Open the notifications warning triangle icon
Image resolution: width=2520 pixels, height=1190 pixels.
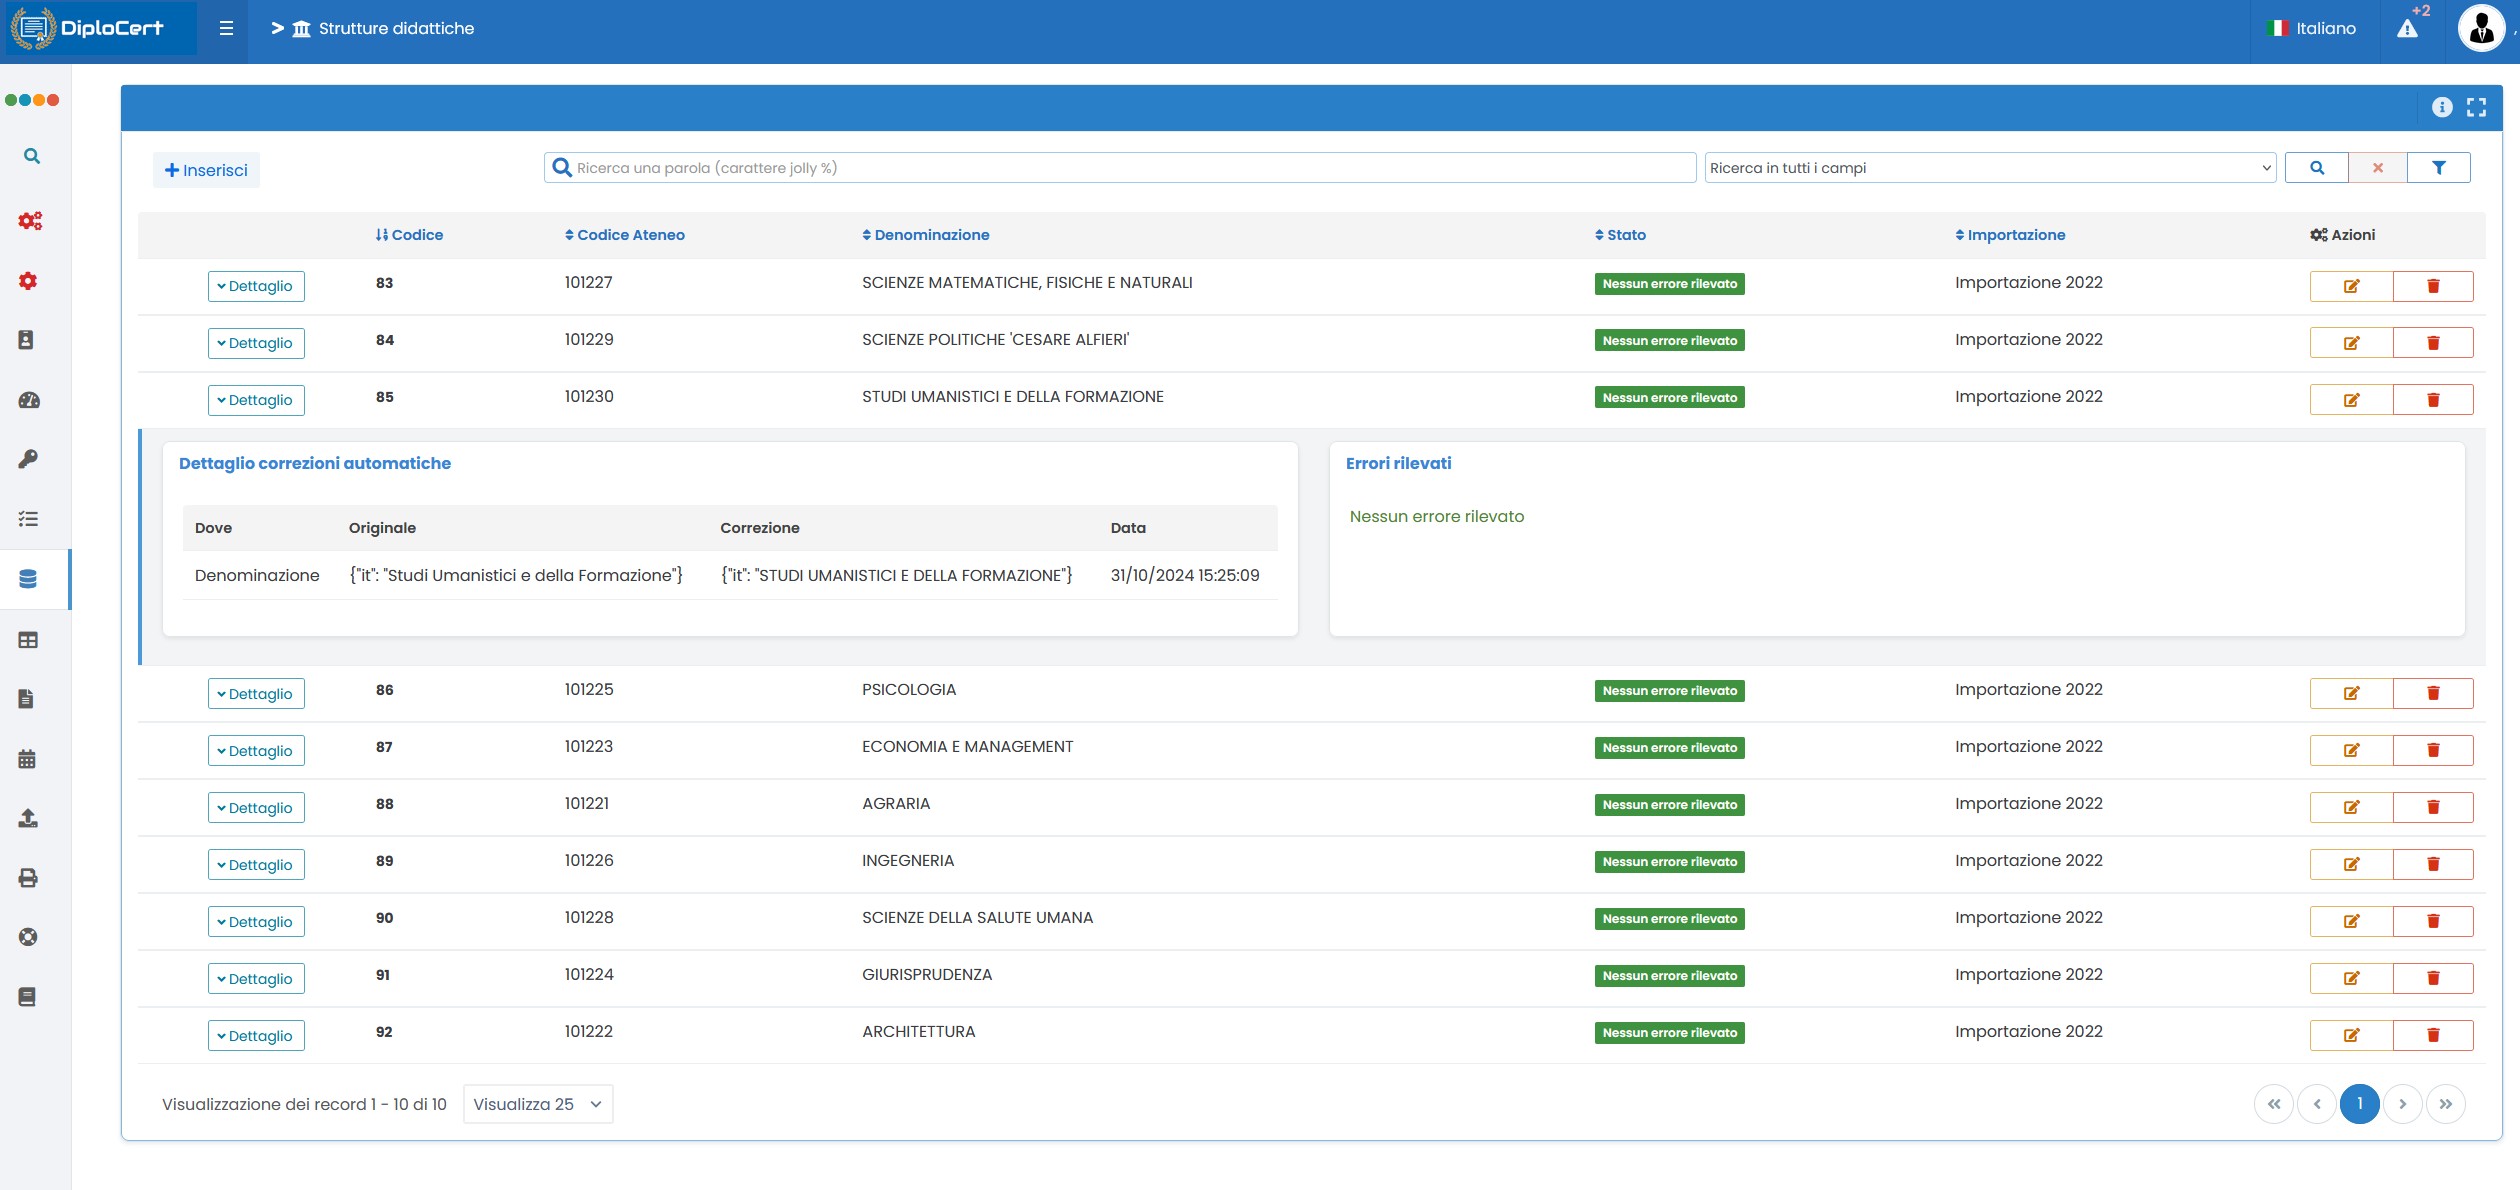[x=2407, y=28]
